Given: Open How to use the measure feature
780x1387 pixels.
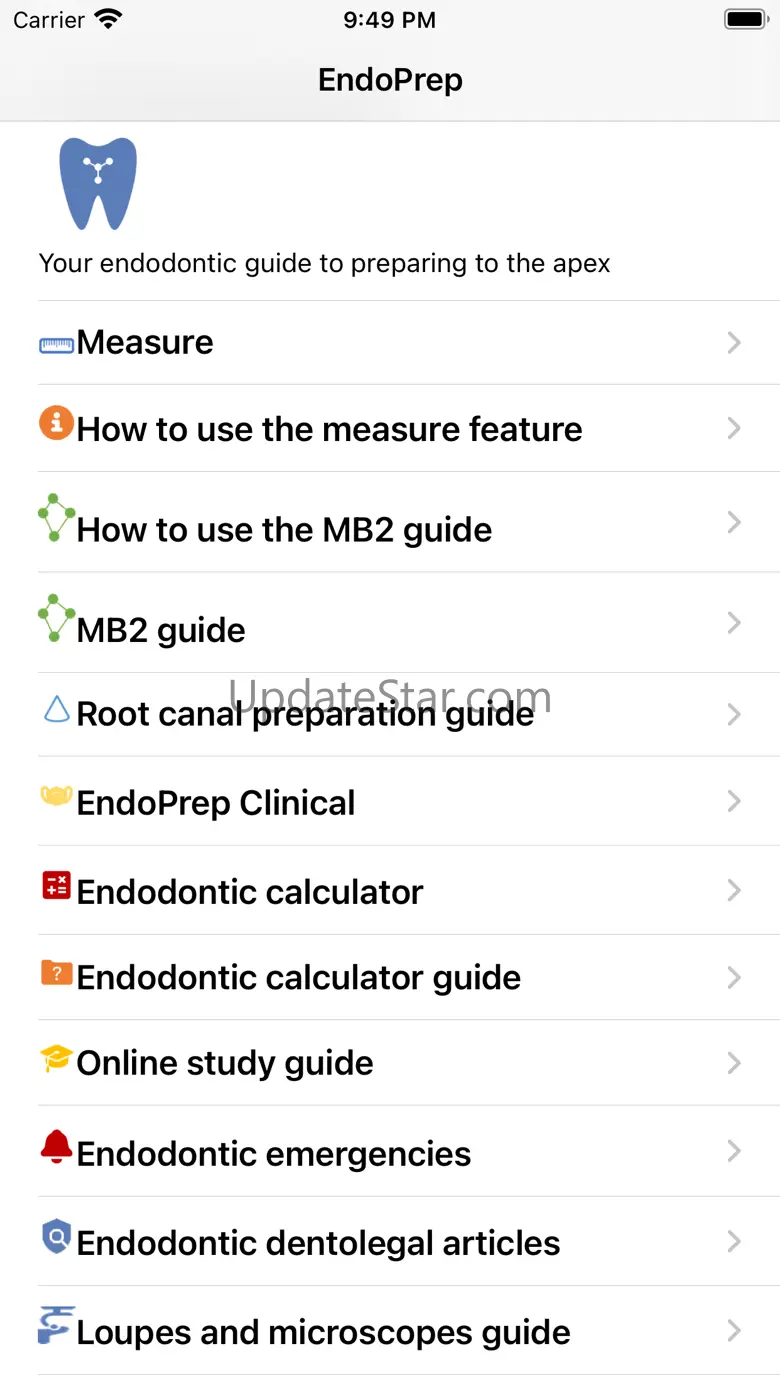Looking at the screenshot, I should (329, 429).
